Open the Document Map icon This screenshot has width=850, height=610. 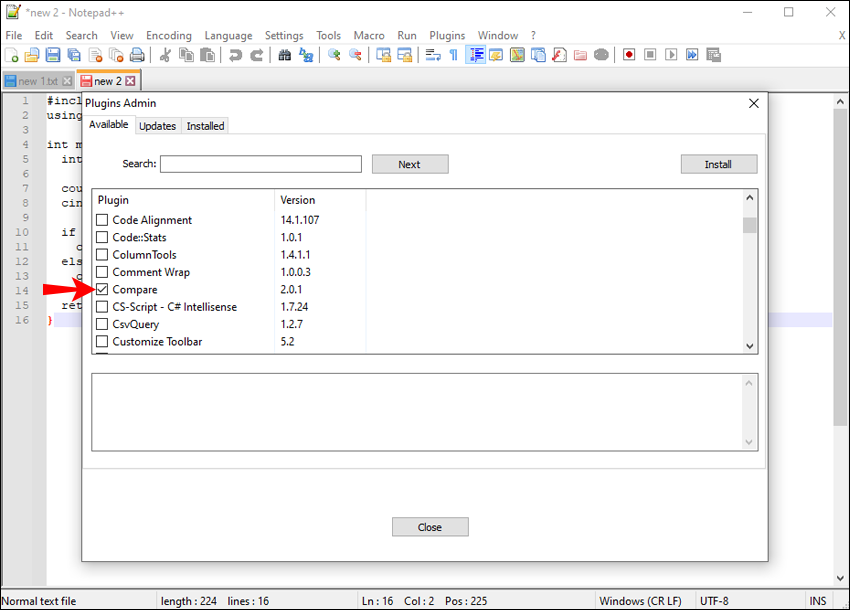tap(517, 55)
